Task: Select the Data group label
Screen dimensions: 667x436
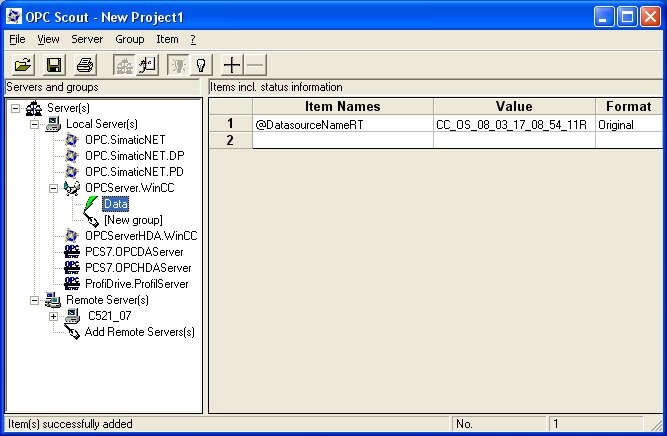Action: click(x=115, y=204)
